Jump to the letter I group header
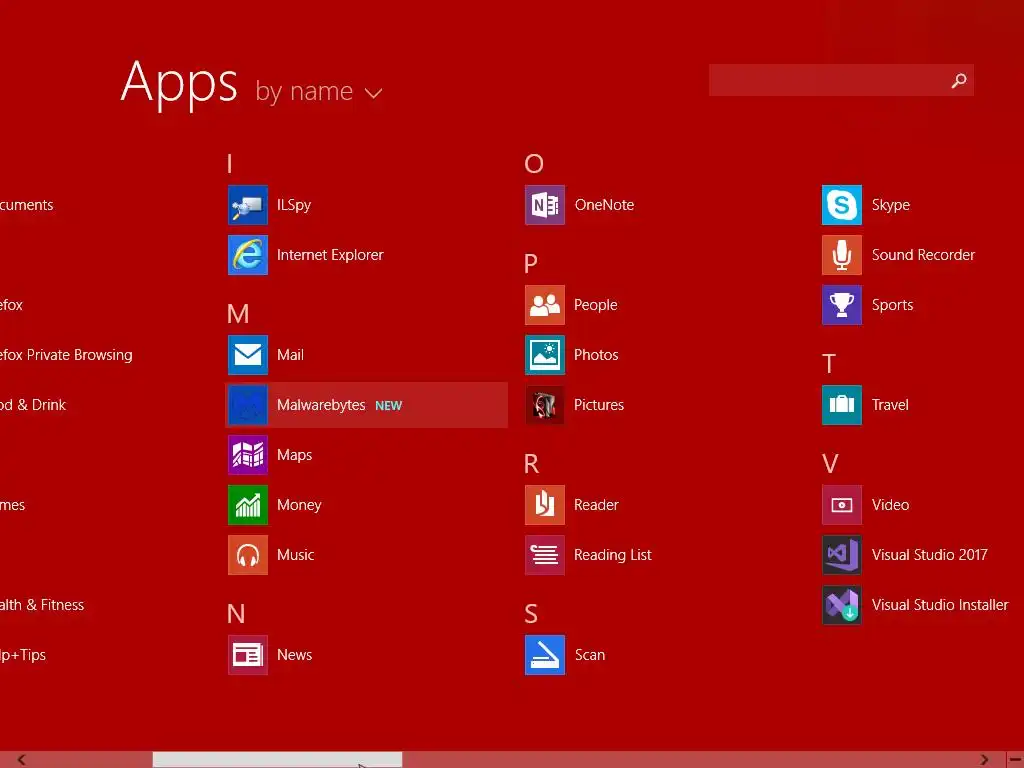This screenshot has width=1024, height=768. coord(230,163)
